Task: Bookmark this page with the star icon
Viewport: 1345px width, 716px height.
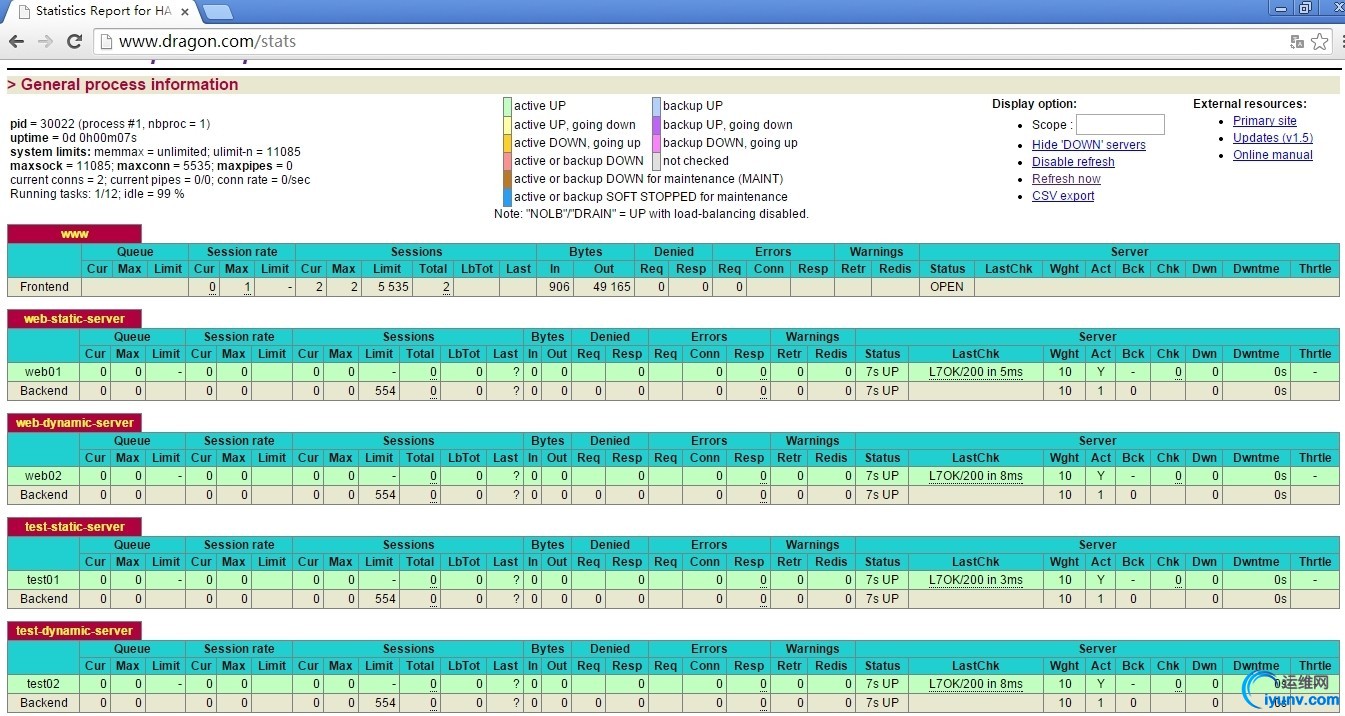Action: pos(1320,41)
